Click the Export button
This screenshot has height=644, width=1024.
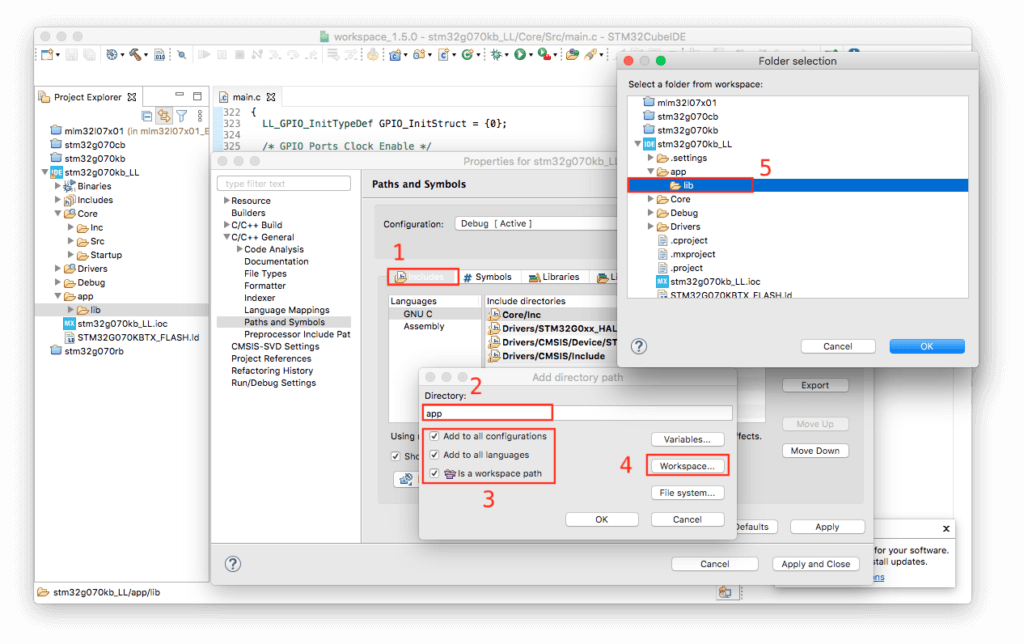click(x=815, y=385)
